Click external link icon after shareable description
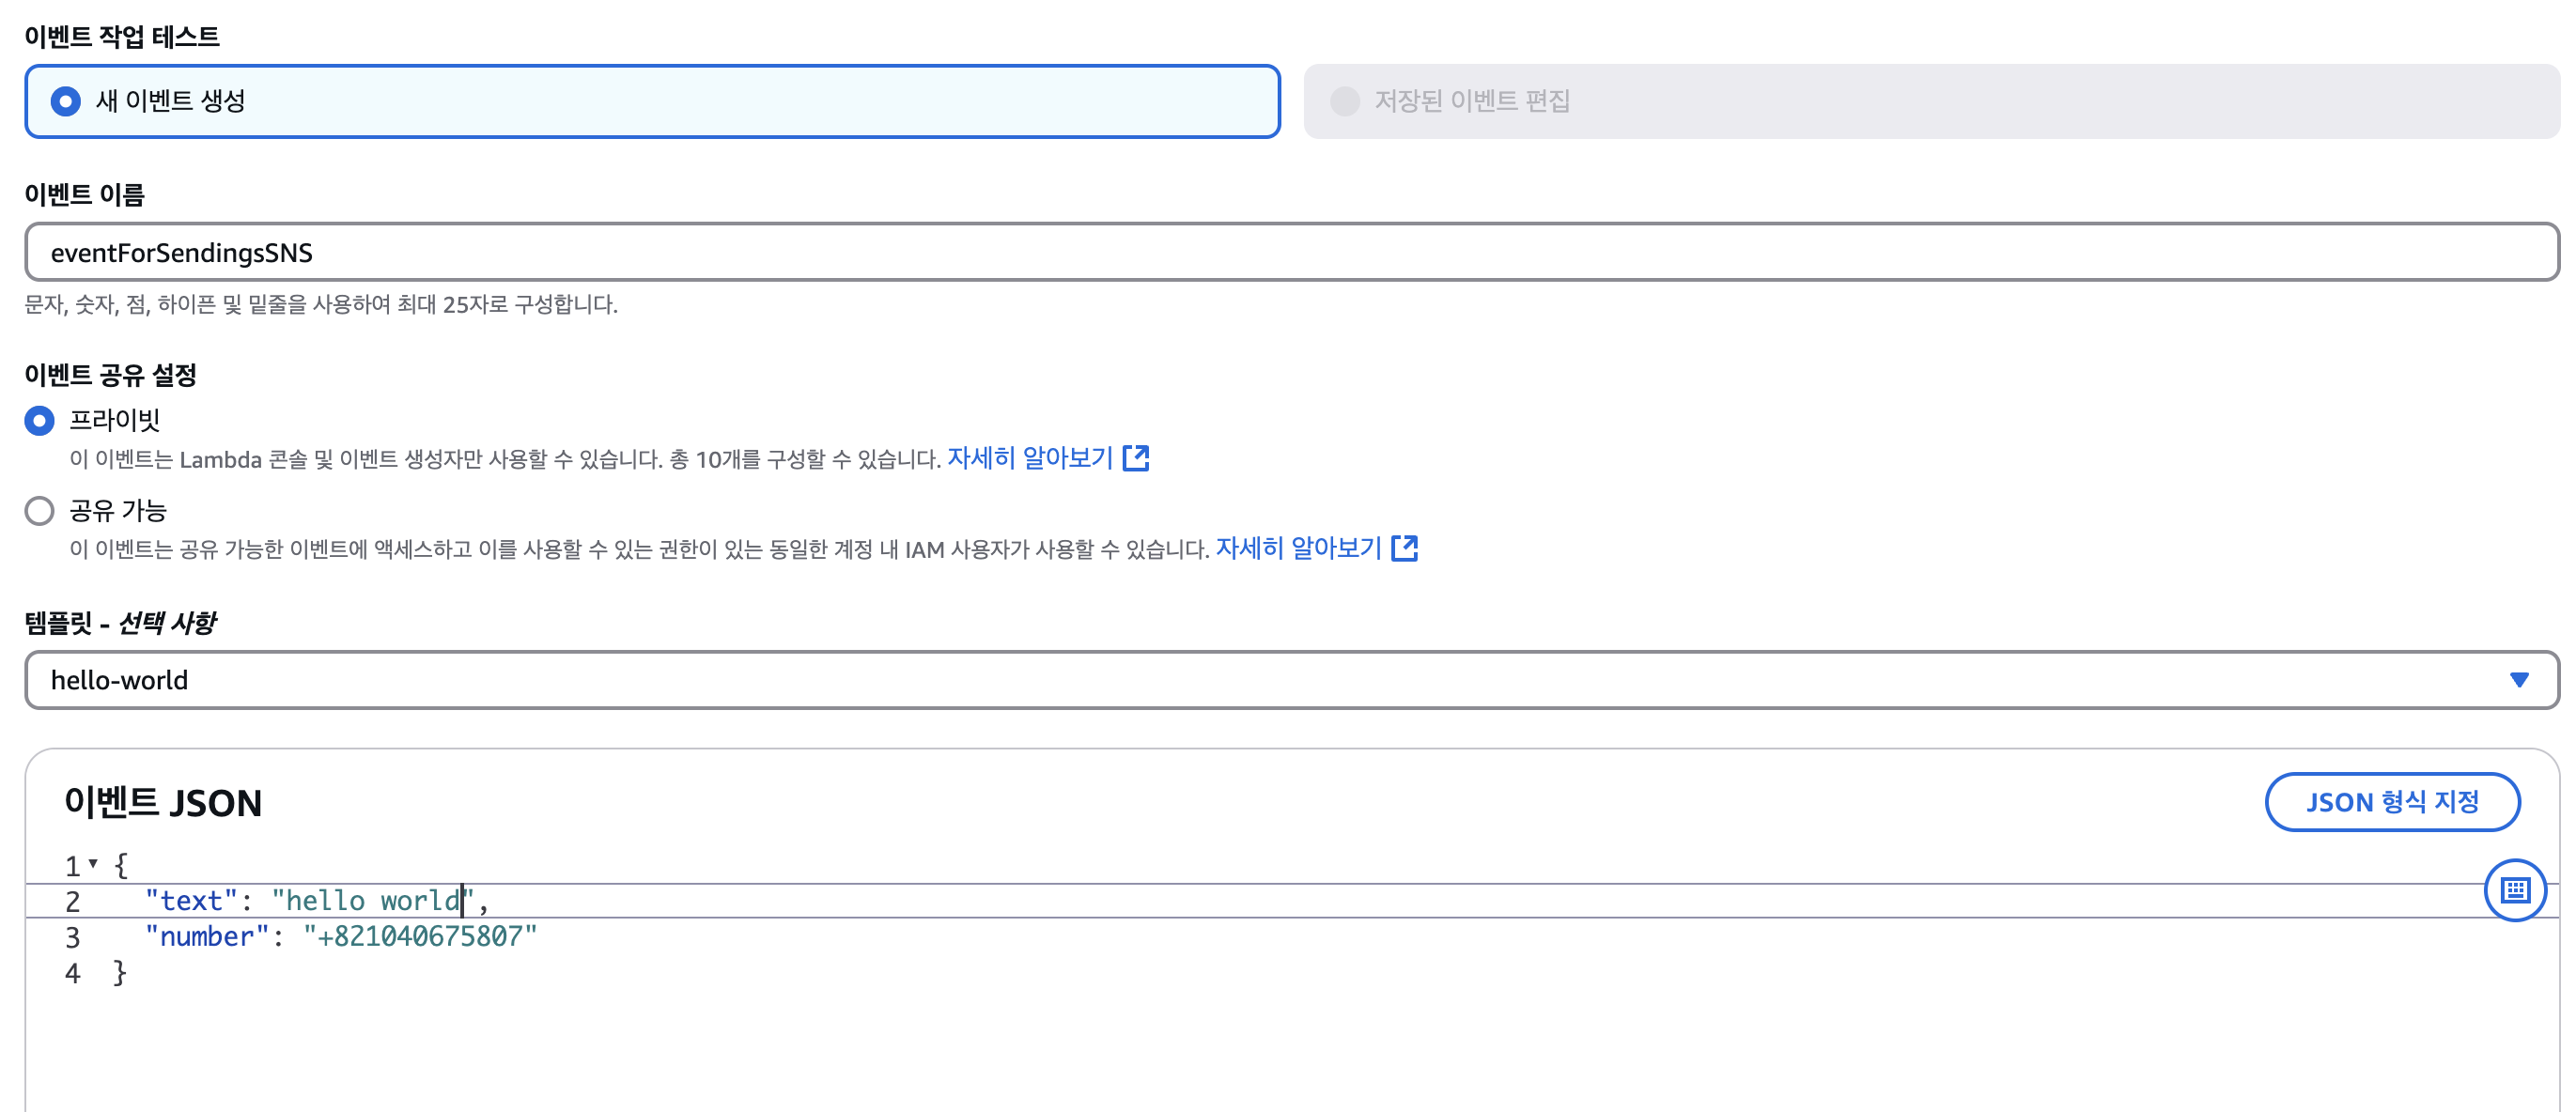This screenshot has width=2576, height=1112. pyautogui.click(x=1405, y=548)
